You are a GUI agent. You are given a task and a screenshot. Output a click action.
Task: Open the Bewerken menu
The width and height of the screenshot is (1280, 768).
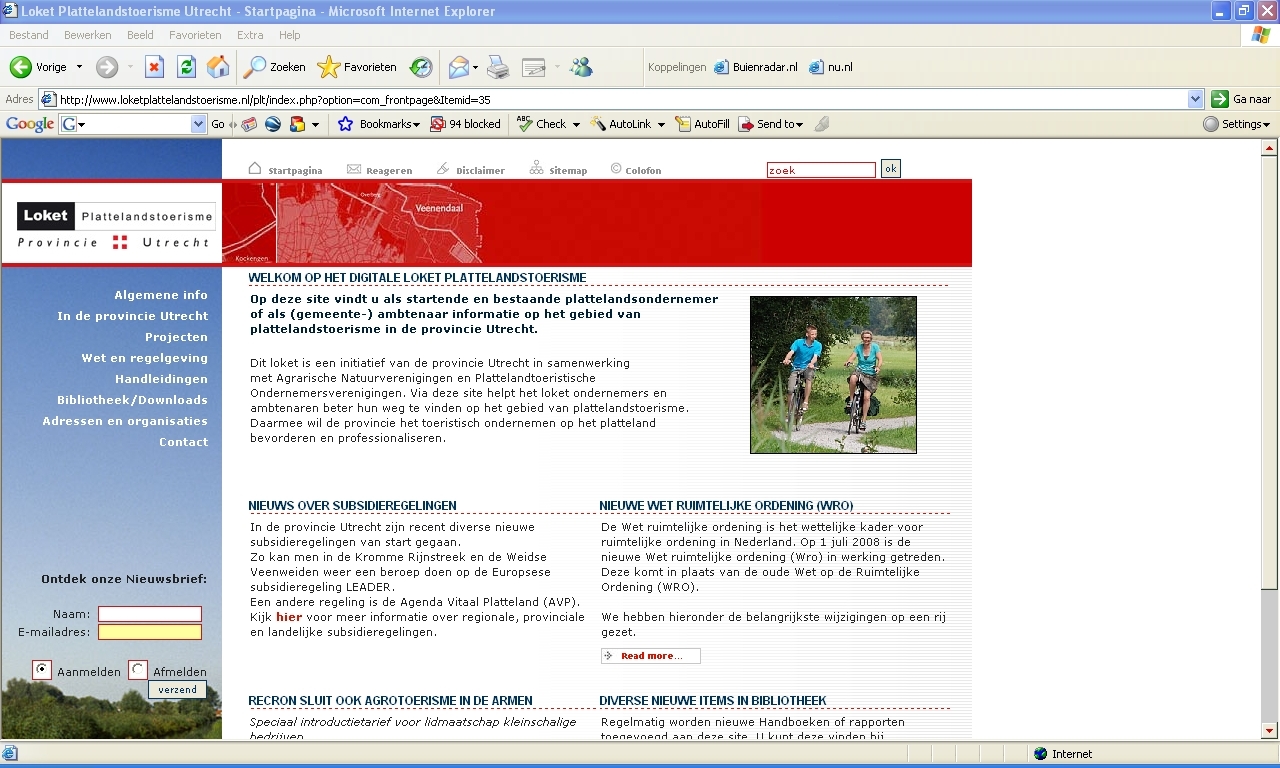click(x=88, y=35)
